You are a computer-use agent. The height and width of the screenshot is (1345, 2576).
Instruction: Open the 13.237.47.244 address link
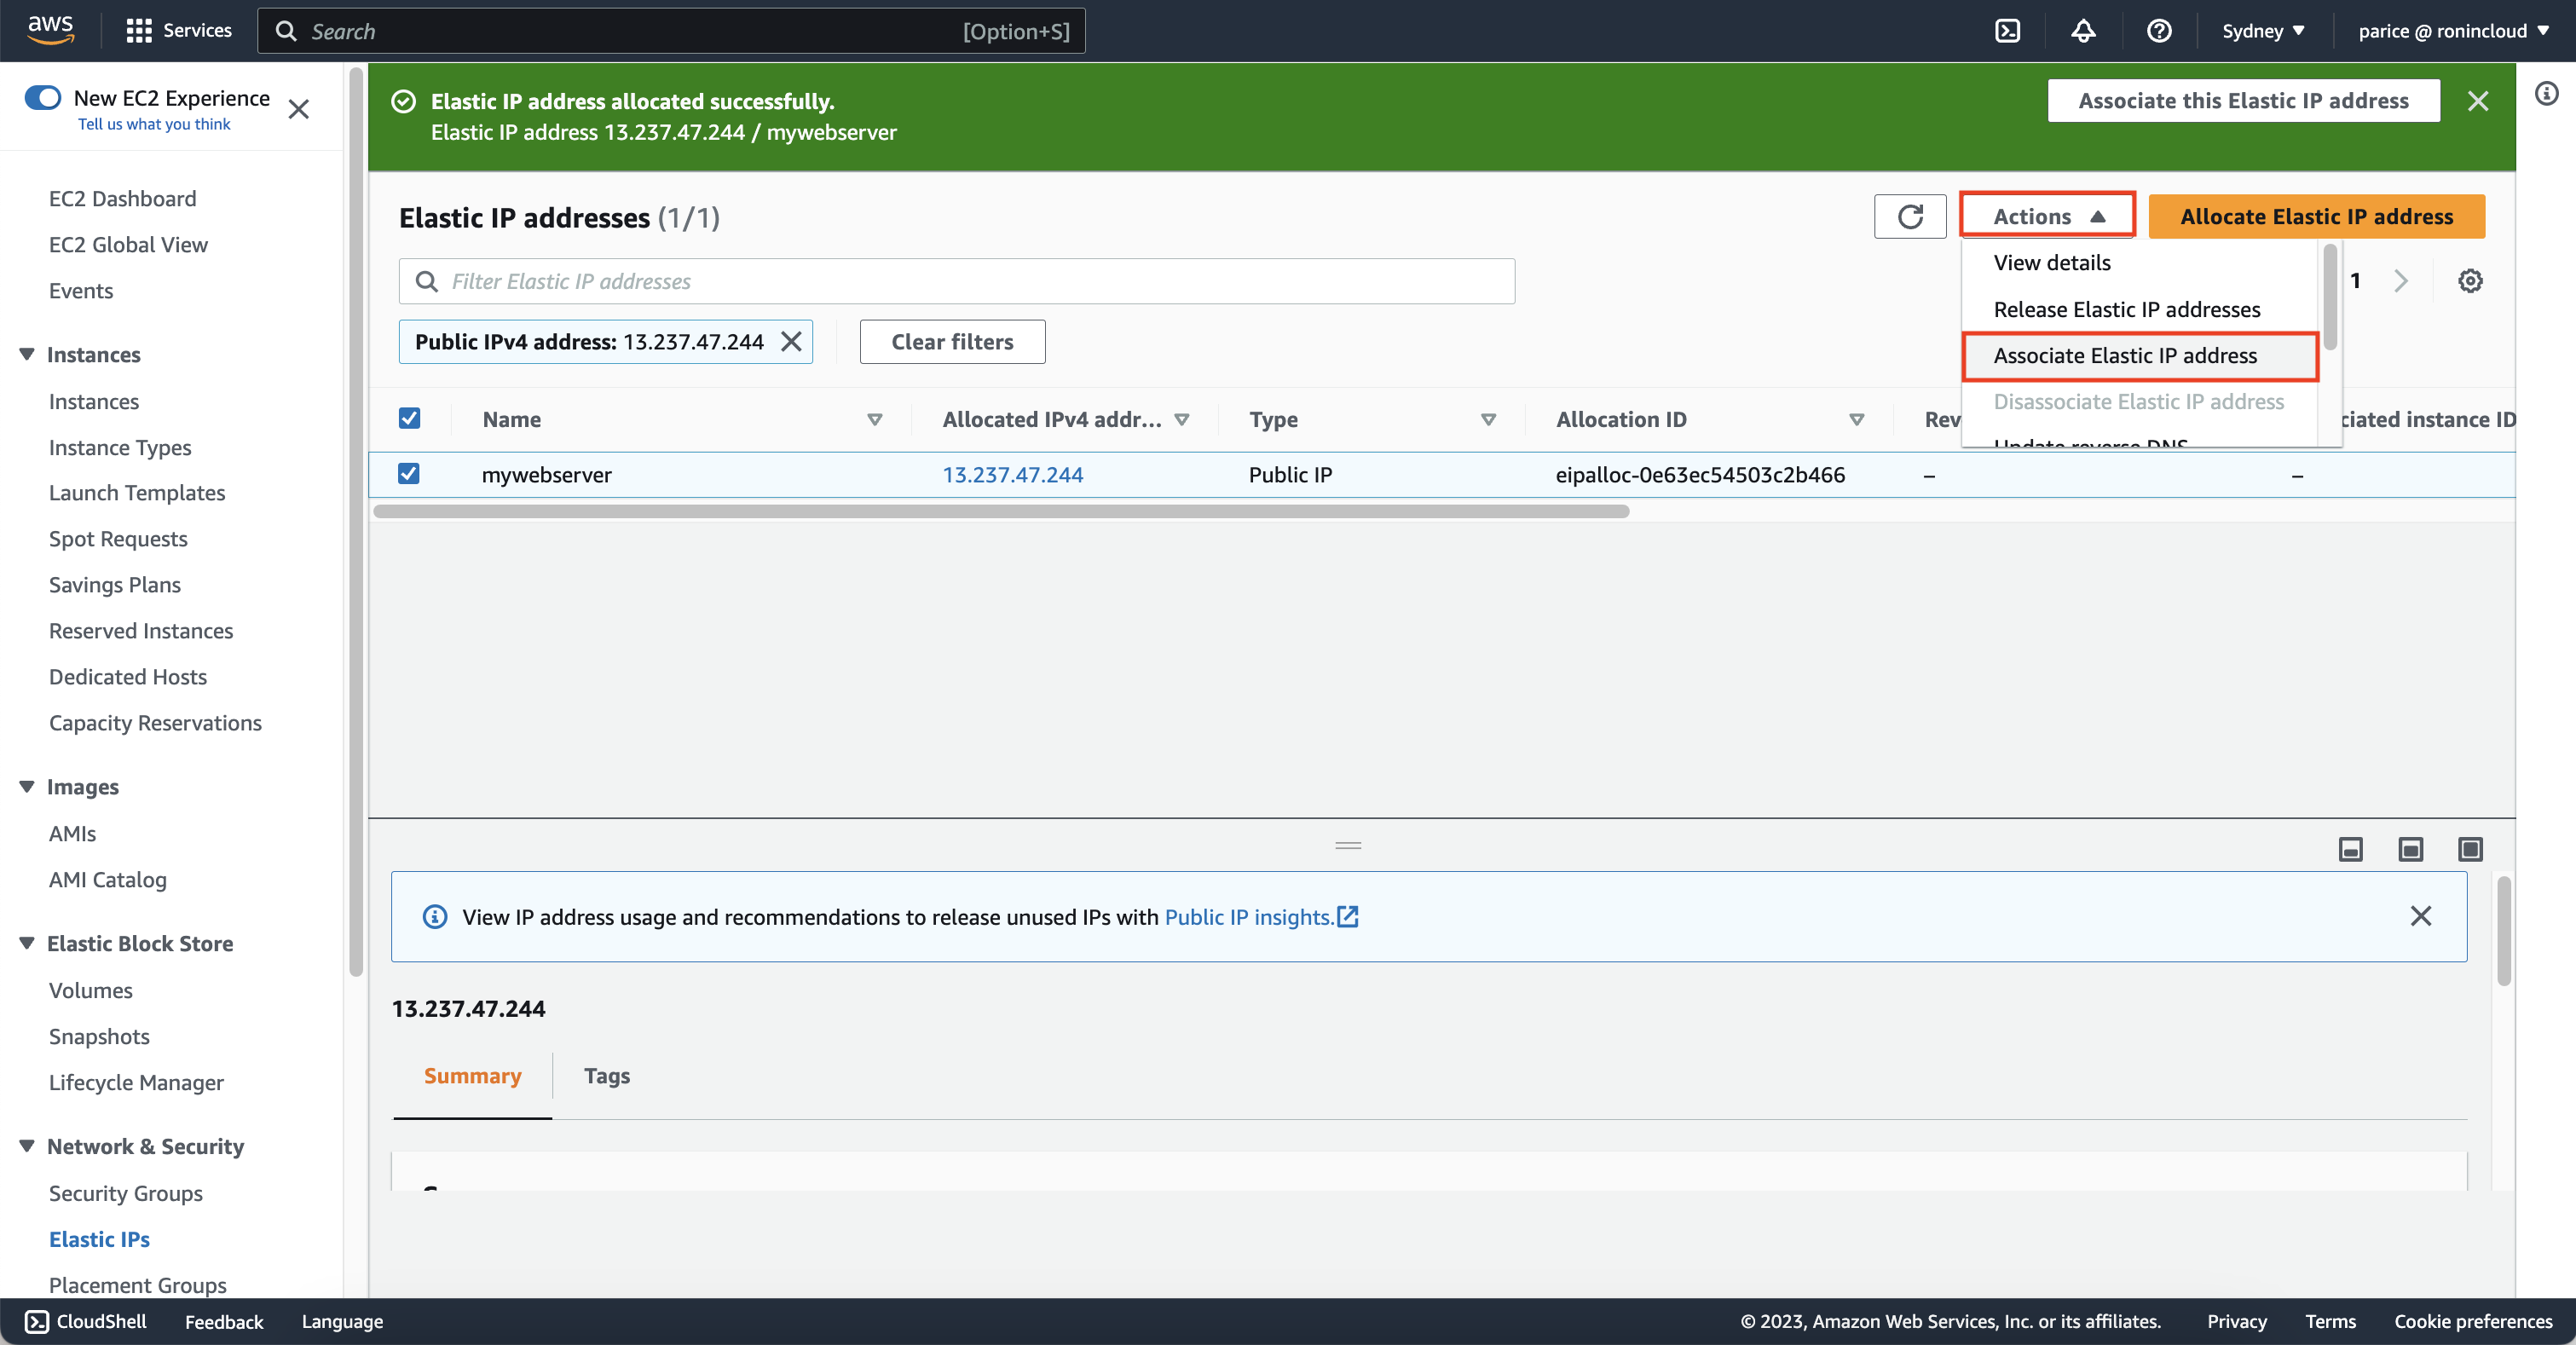(1012, 474)
